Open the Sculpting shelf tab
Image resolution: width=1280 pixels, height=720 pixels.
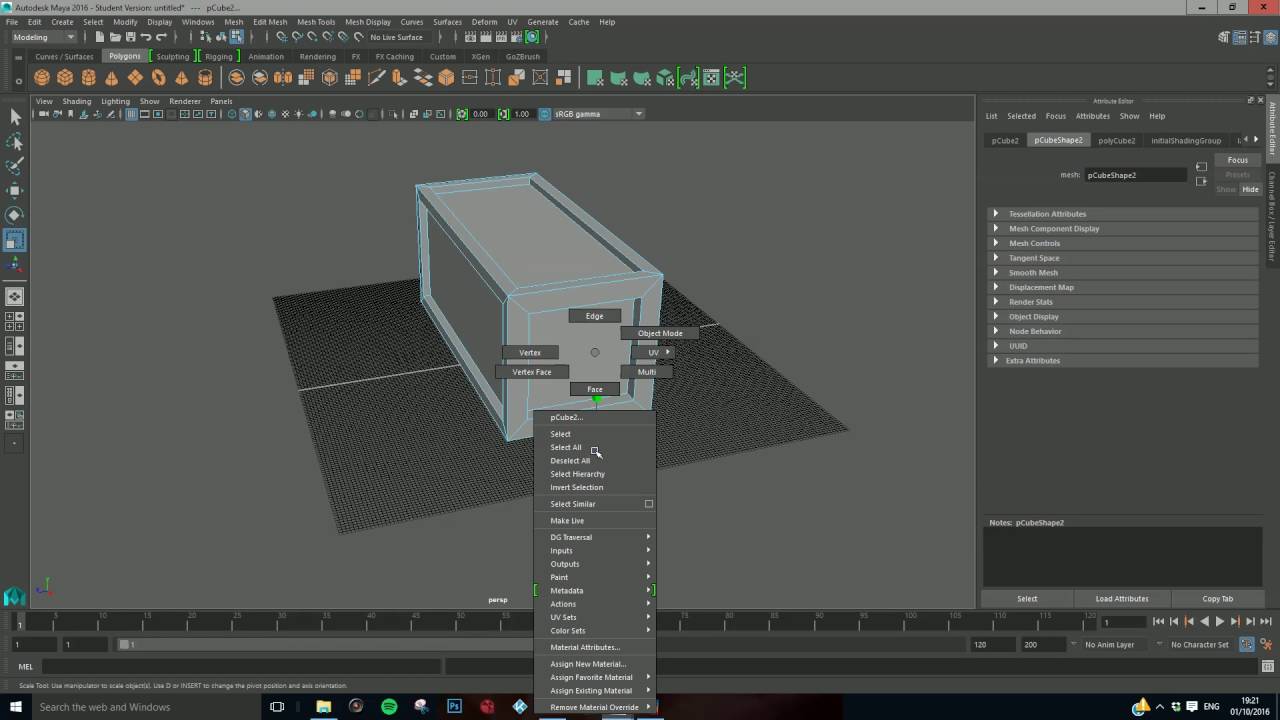[172, 57]
